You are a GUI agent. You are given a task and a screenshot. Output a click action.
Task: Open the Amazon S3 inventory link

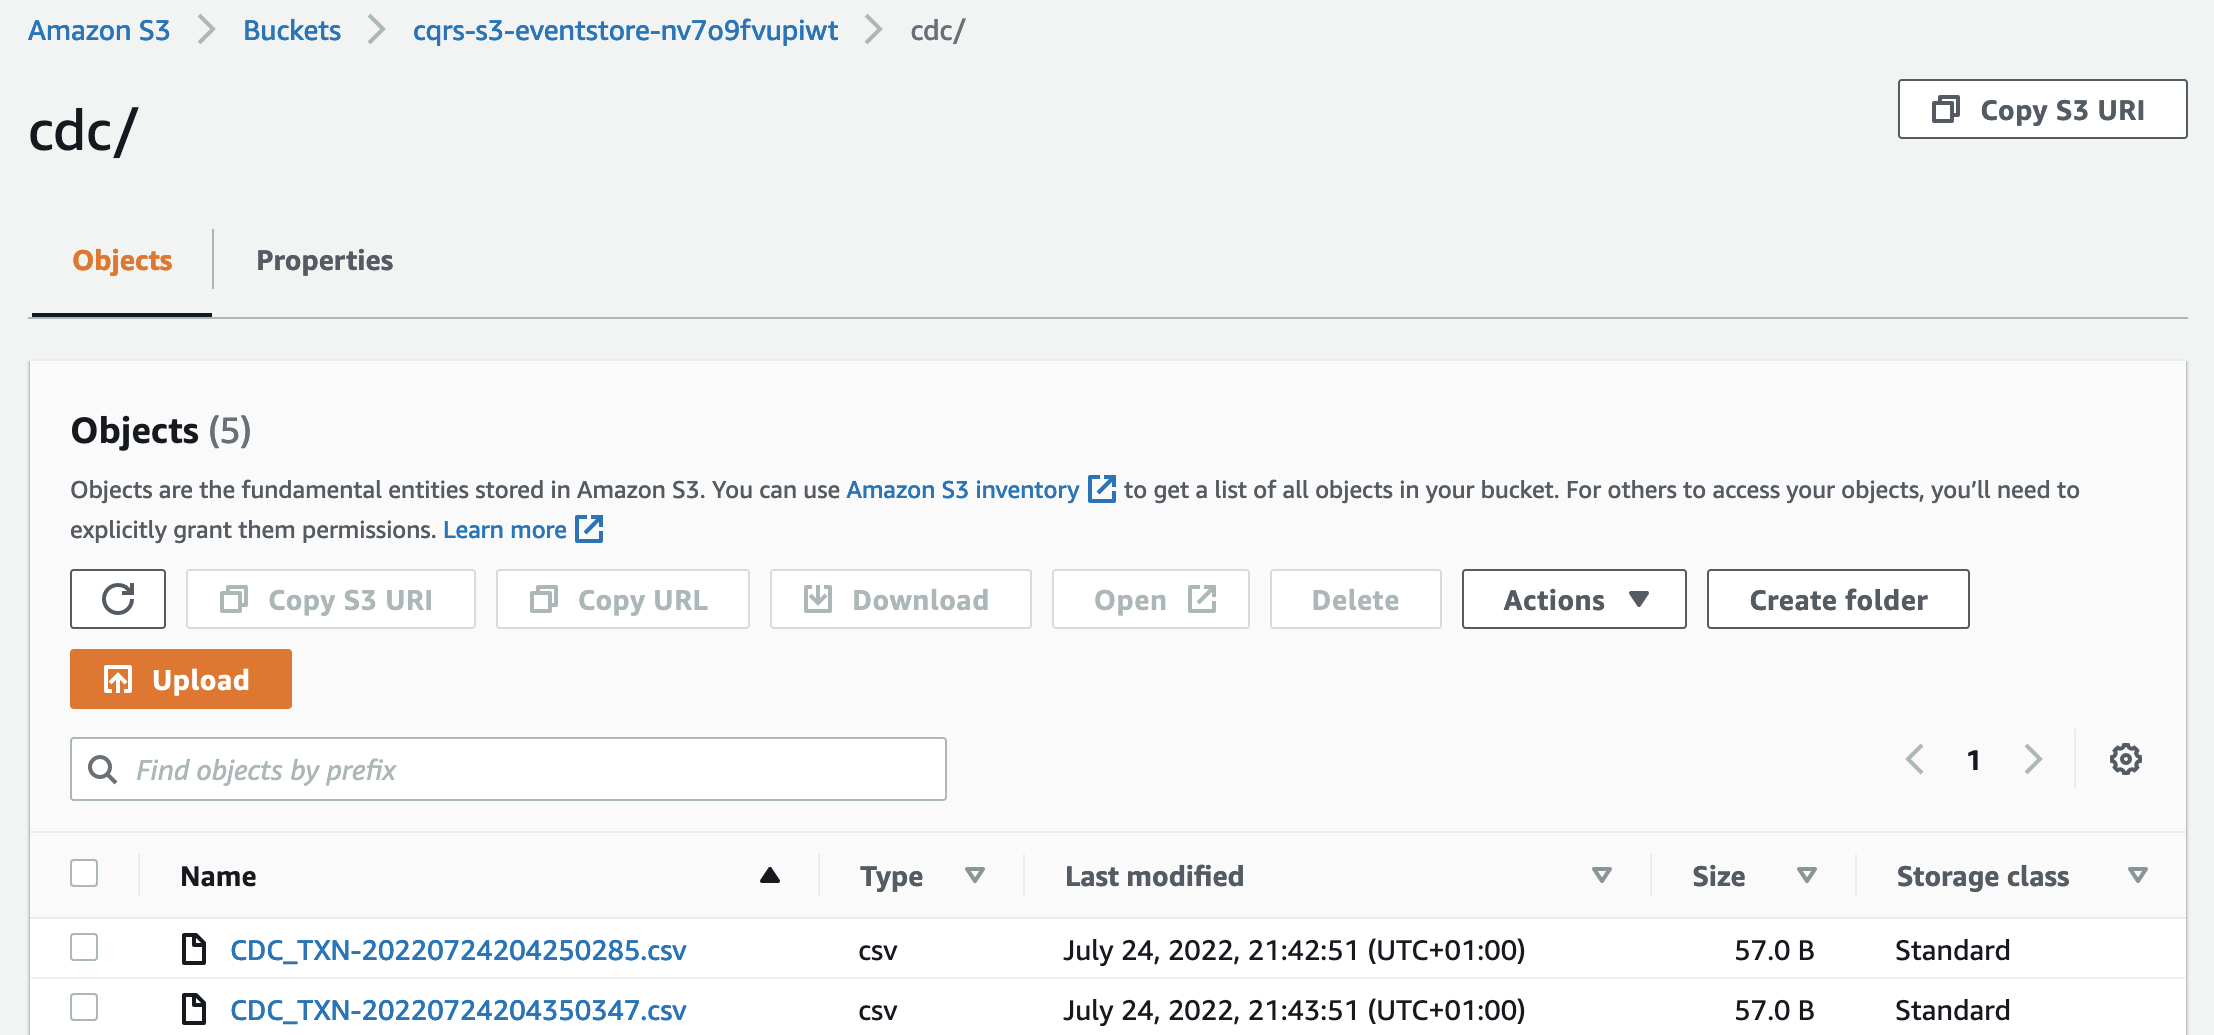point(962,490)
